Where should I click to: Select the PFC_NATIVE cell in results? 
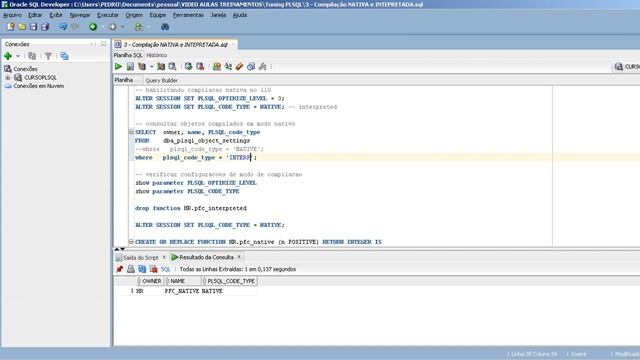pyautogui.click(x=182, y=291)
